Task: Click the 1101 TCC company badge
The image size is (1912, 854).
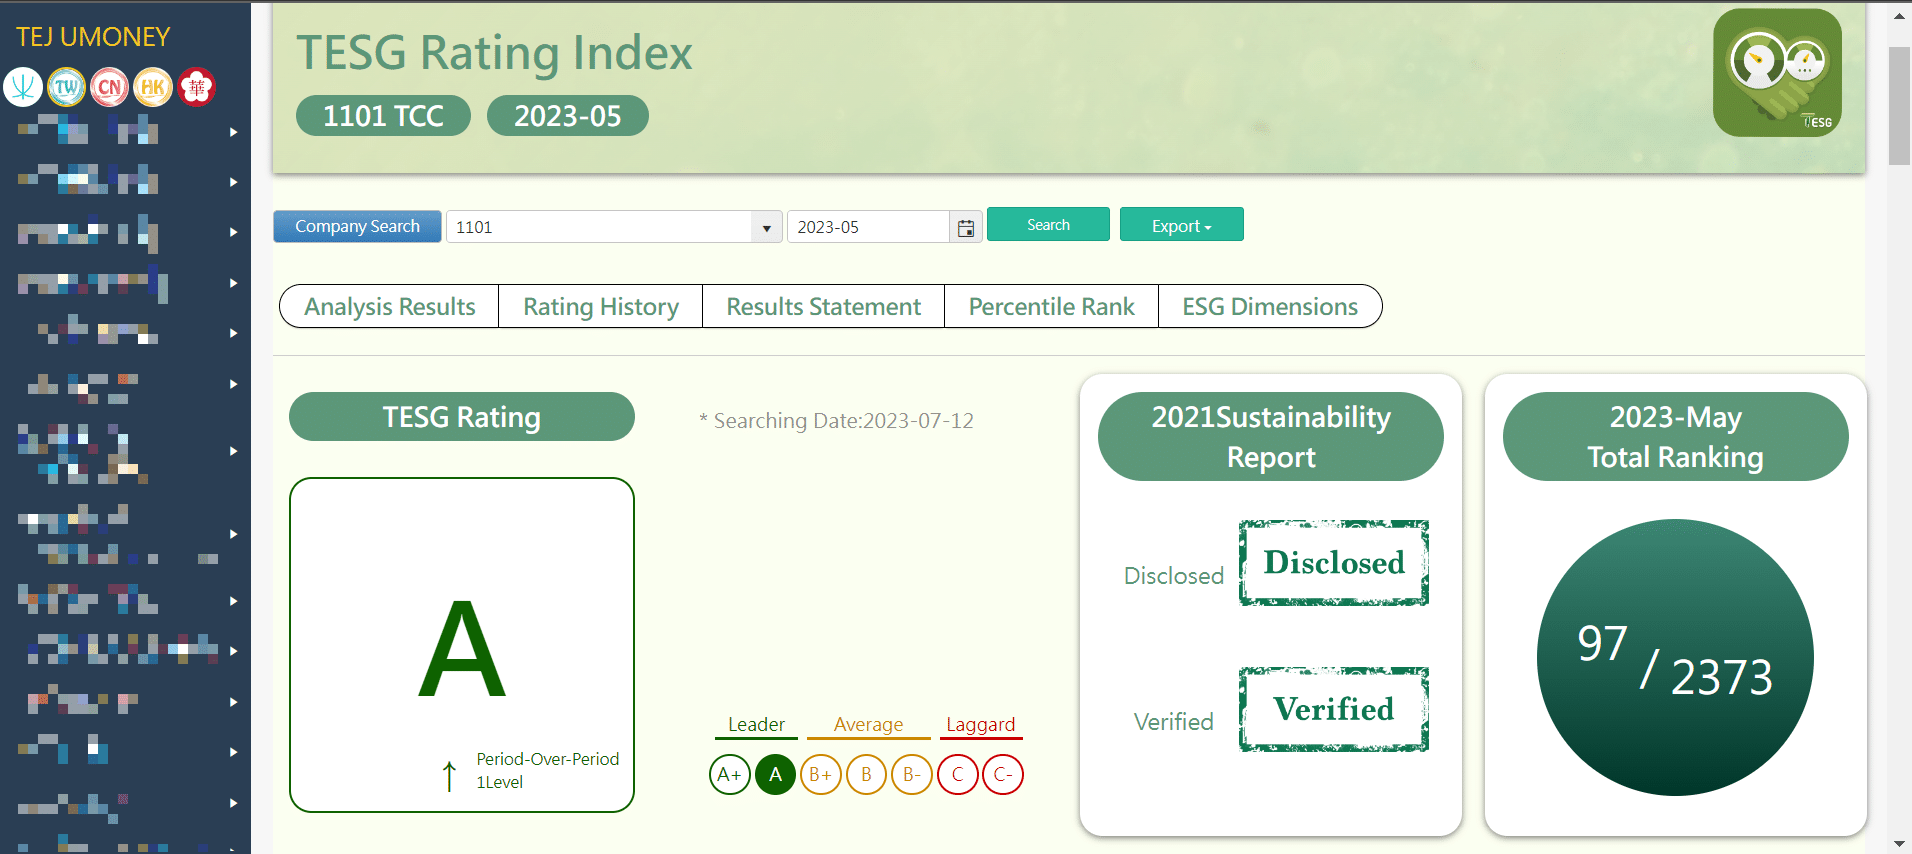Action: (383, 116)
